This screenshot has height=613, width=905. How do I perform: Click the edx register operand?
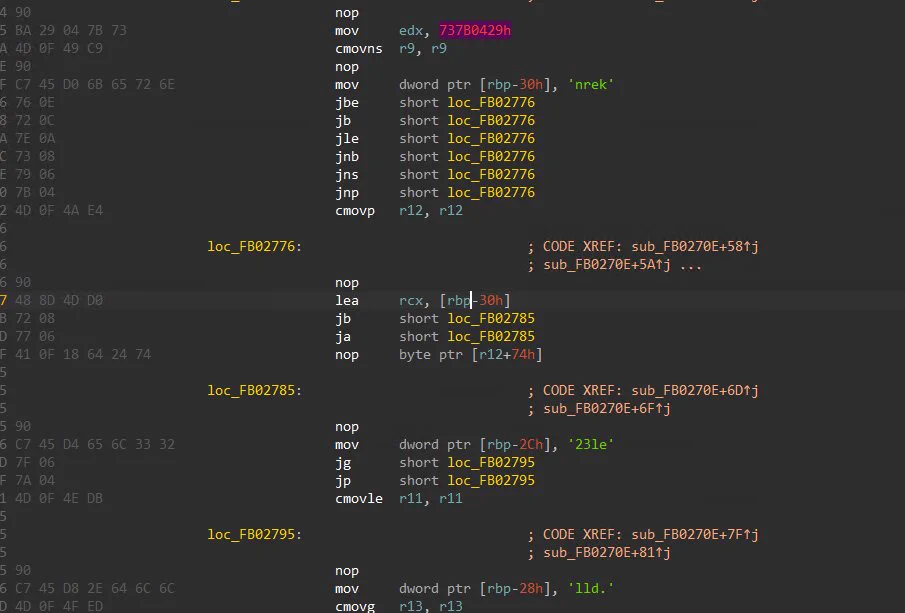point(411,31)
